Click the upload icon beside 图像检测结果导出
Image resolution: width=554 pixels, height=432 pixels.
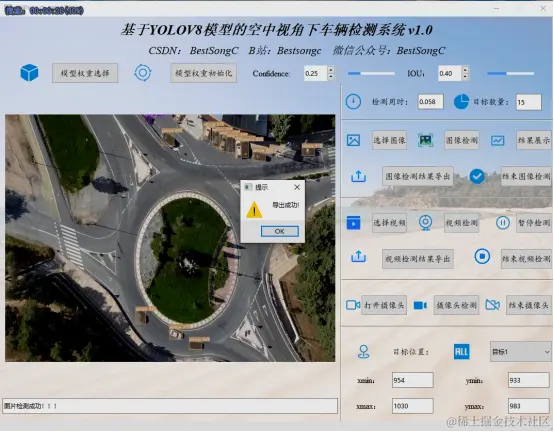pos(358,176)
